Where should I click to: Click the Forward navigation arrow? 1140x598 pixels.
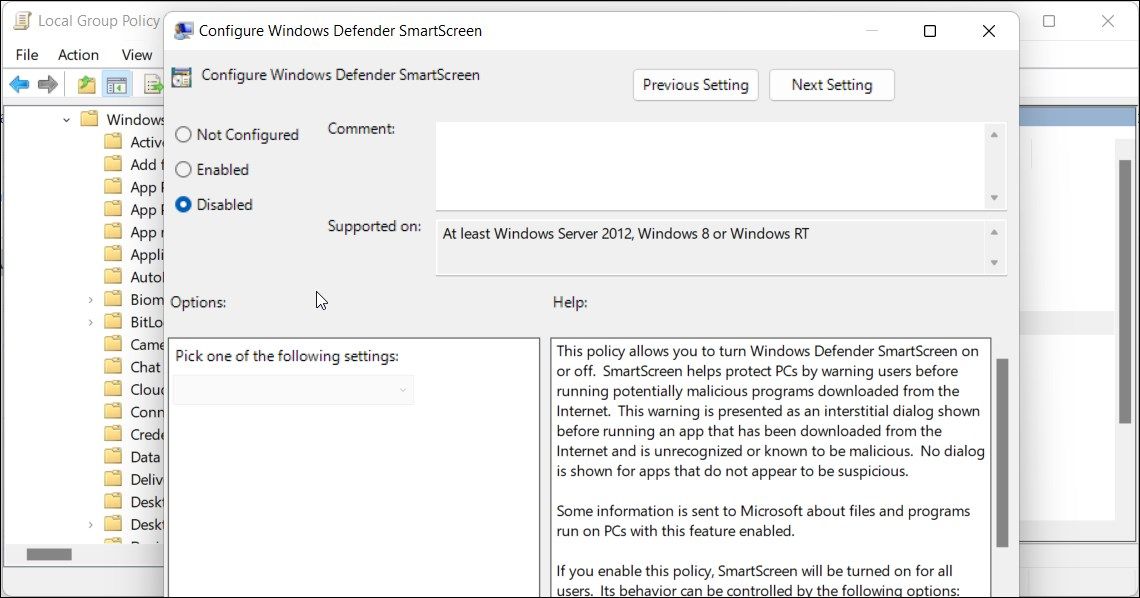46,84
